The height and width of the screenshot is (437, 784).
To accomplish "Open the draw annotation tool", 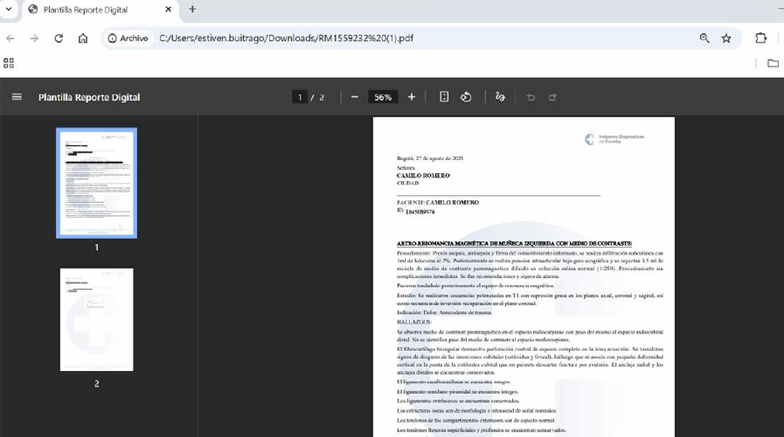I will [500, 97].
